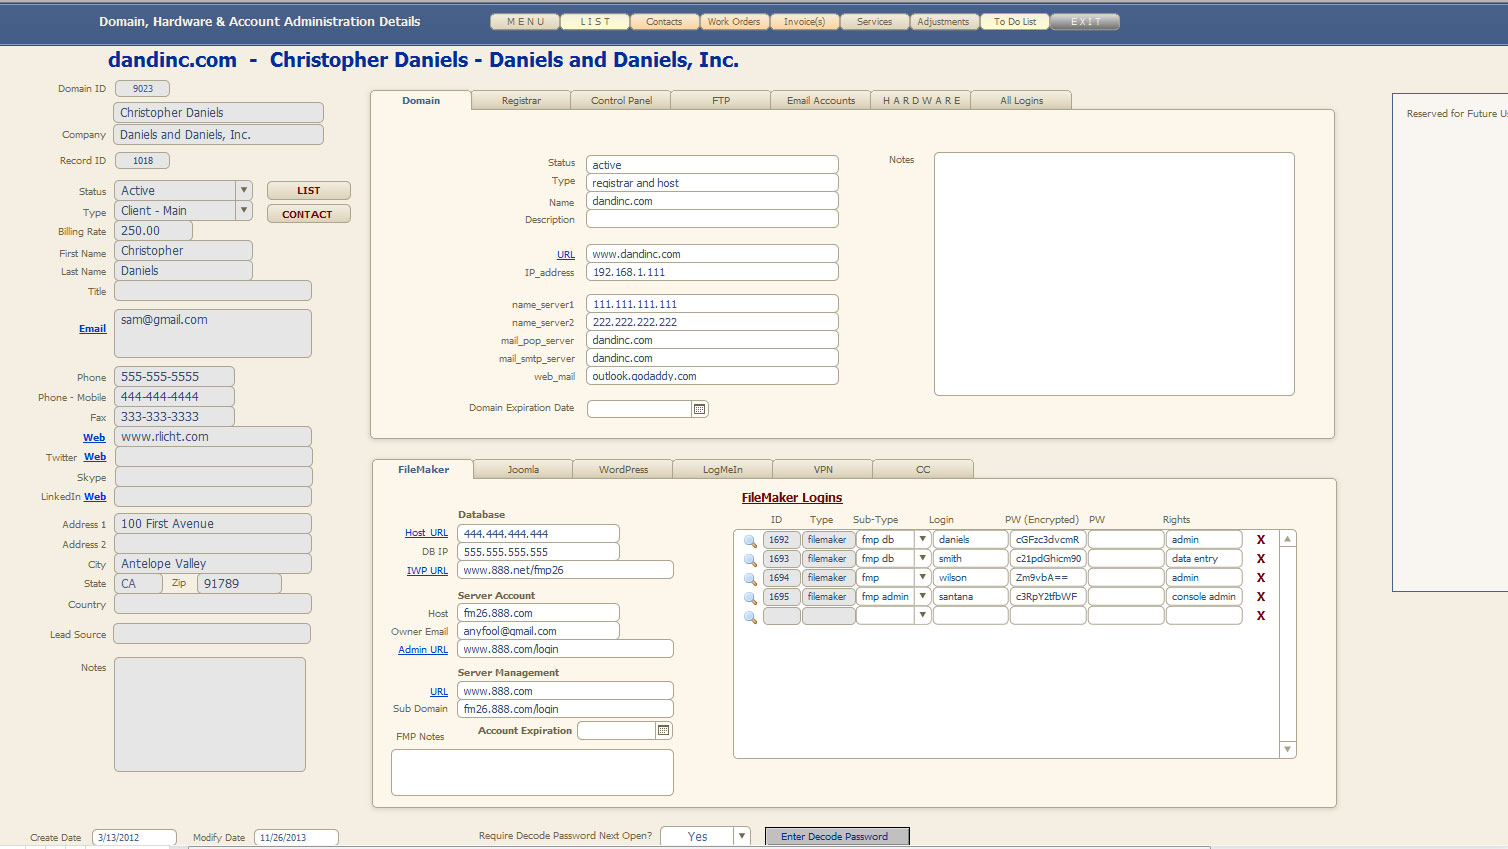The image size is (1508, 849).
Task: Open Contacts from the header
Action: coord(665,21)
